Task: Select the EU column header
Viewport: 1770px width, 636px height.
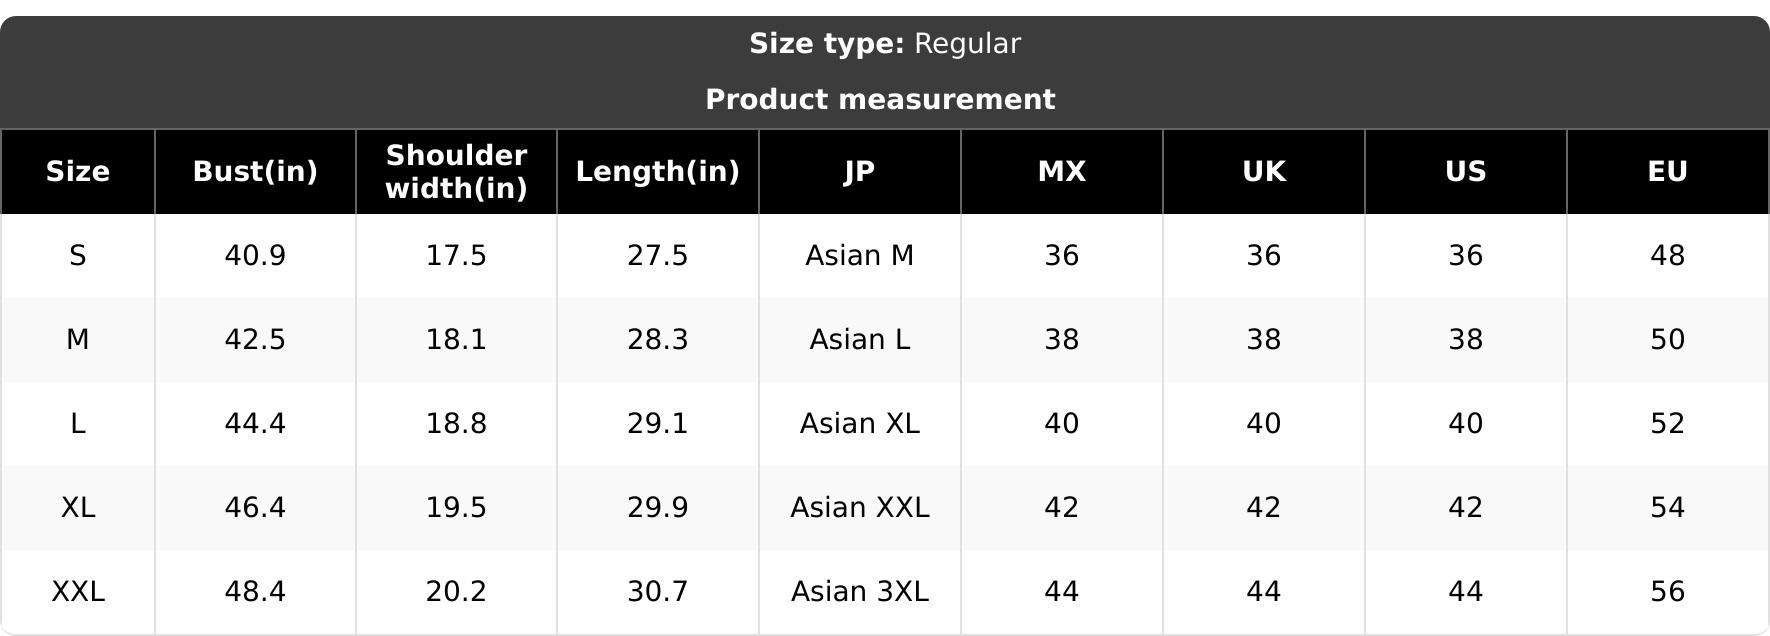Action: point(1668,172)
